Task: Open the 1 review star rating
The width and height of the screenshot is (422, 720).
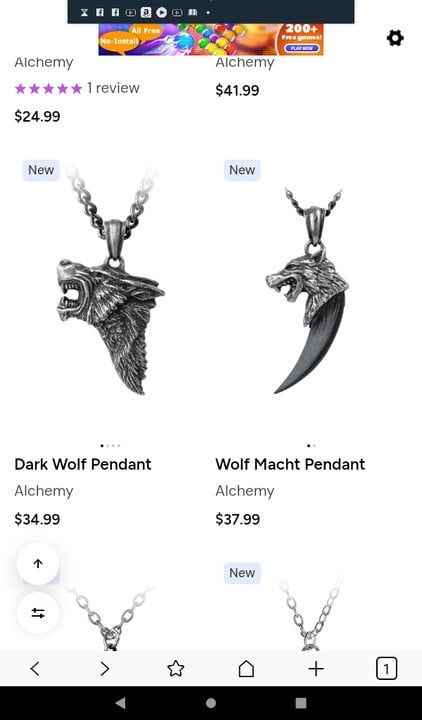Action: (77, 88)
